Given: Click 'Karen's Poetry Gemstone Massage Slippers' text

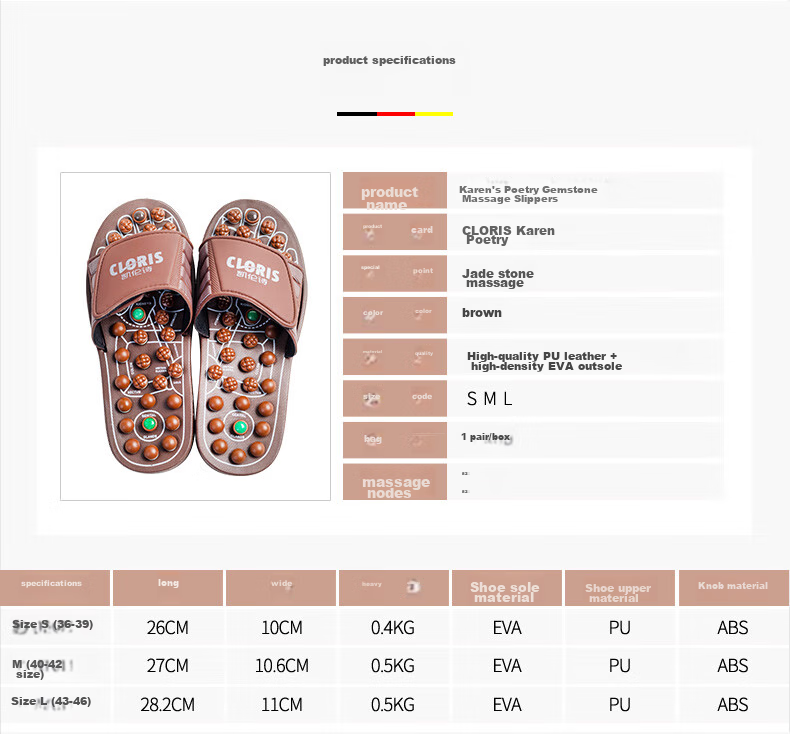Looking at the screenshot, I should coord(528,194).
